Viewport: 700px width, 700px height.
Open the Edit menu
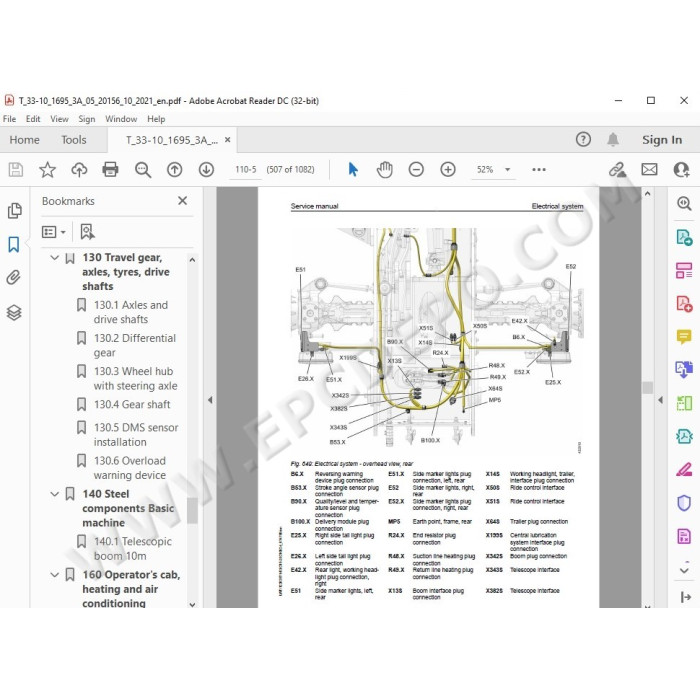point(33,119)
